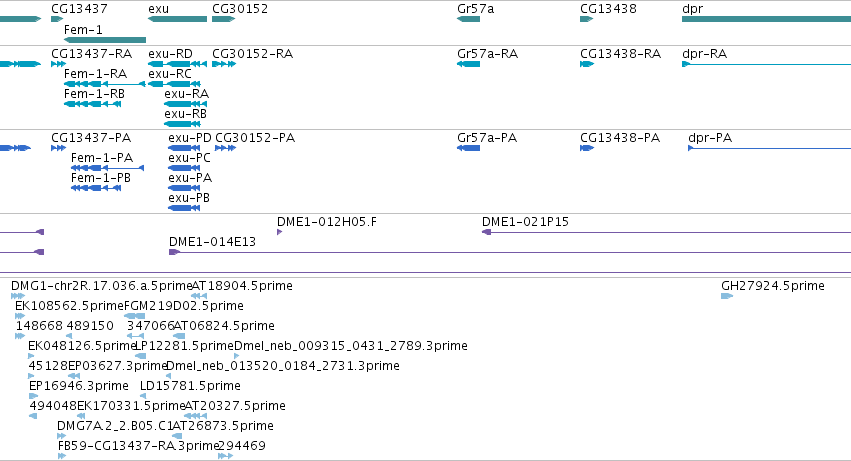The width and height of the screenshot is (851, 461).
Task: Select the CG30152-PA protein label
Action: point(255,138)
